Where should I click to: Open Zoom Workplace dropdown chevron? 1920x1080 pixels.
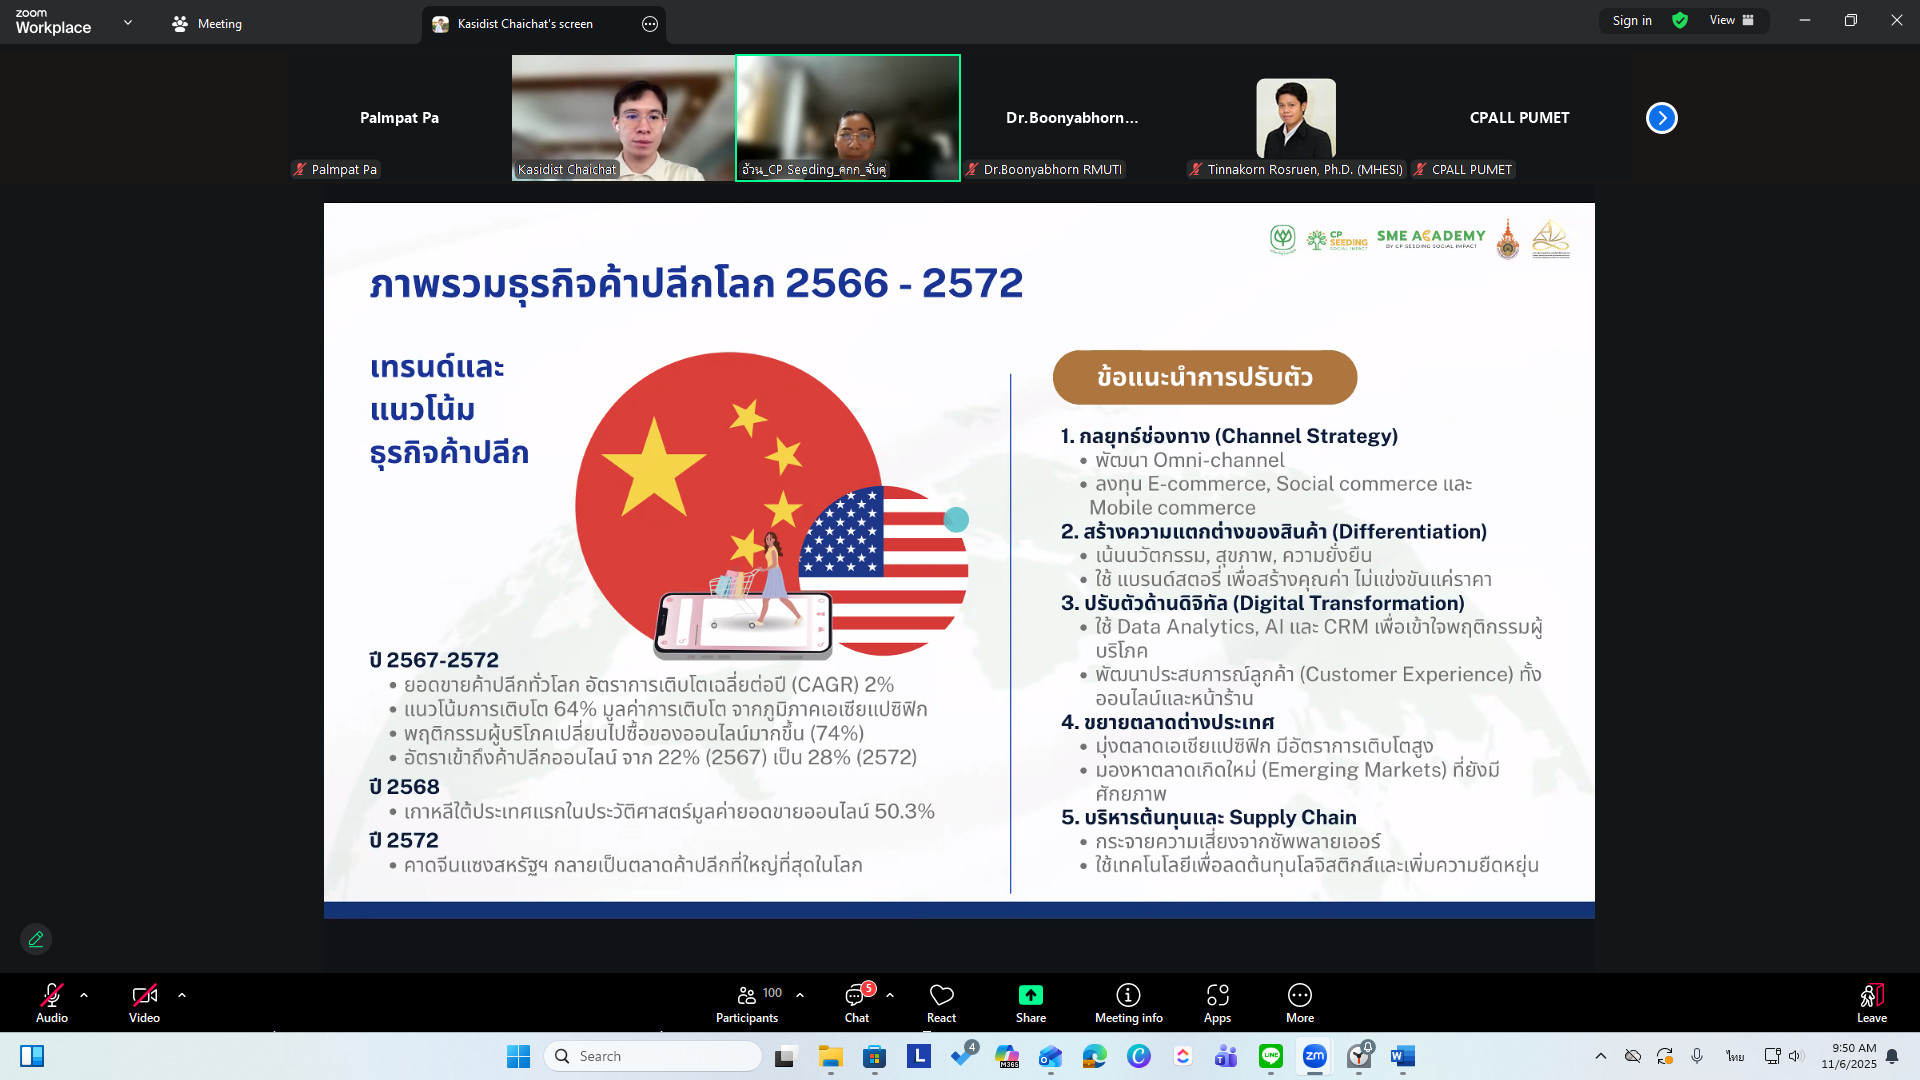point(128,22)
